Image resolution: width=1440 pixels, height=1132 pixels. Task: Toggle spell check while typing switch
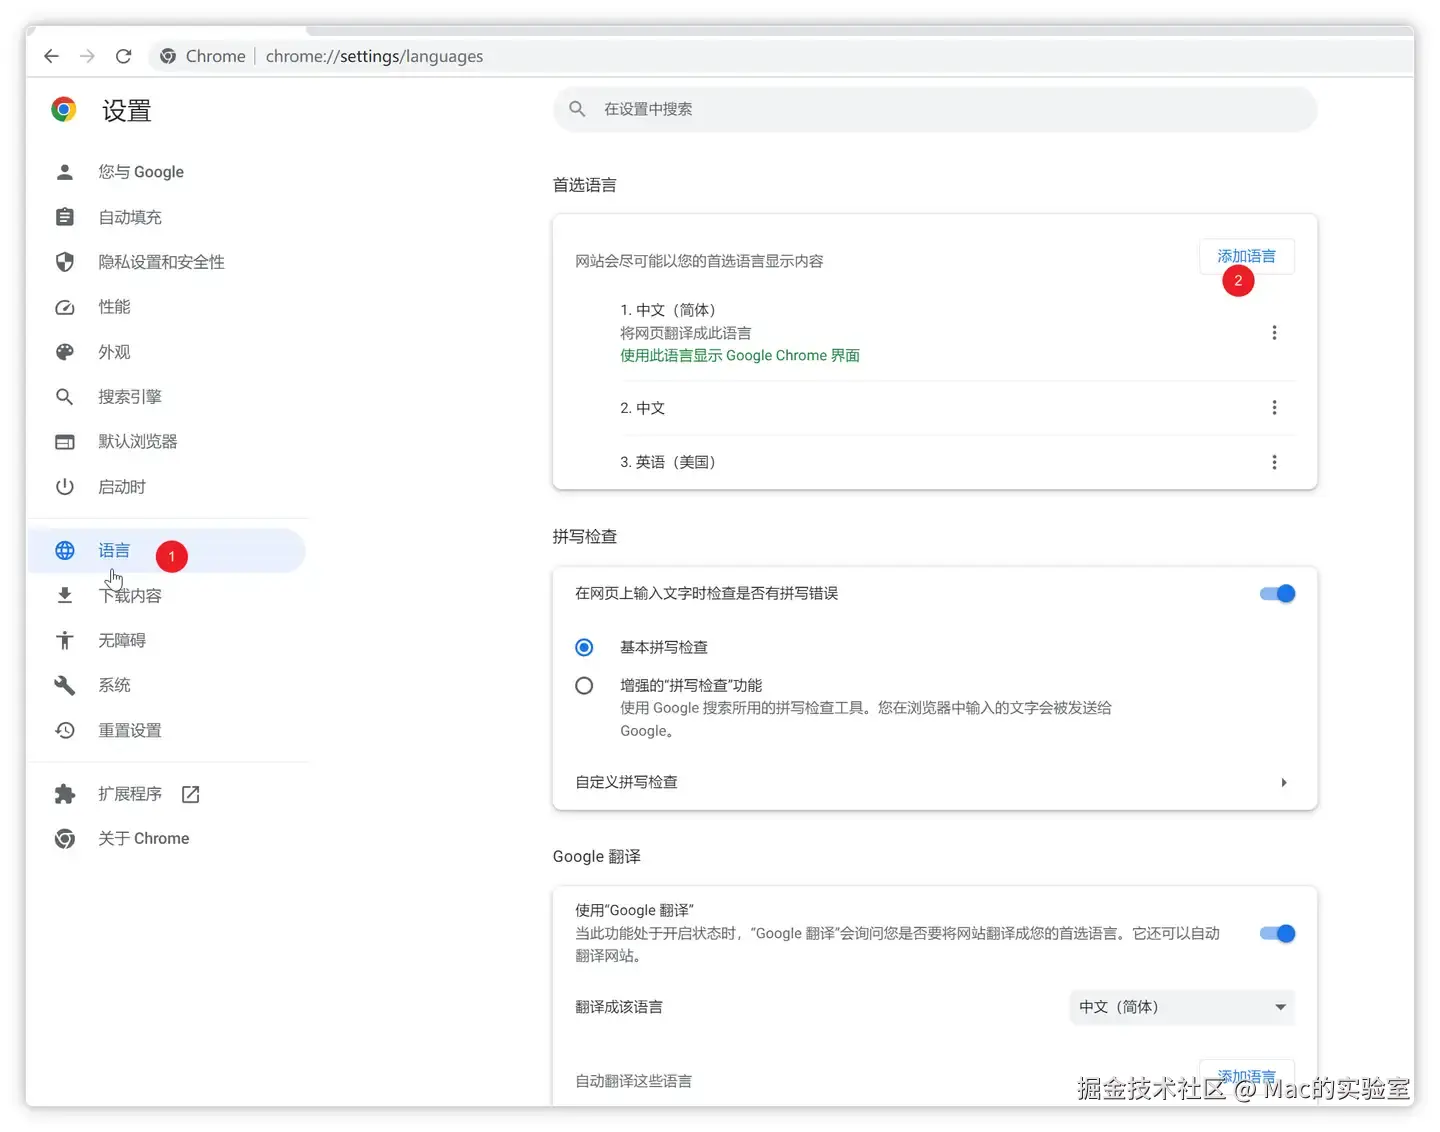[1278, 594]
